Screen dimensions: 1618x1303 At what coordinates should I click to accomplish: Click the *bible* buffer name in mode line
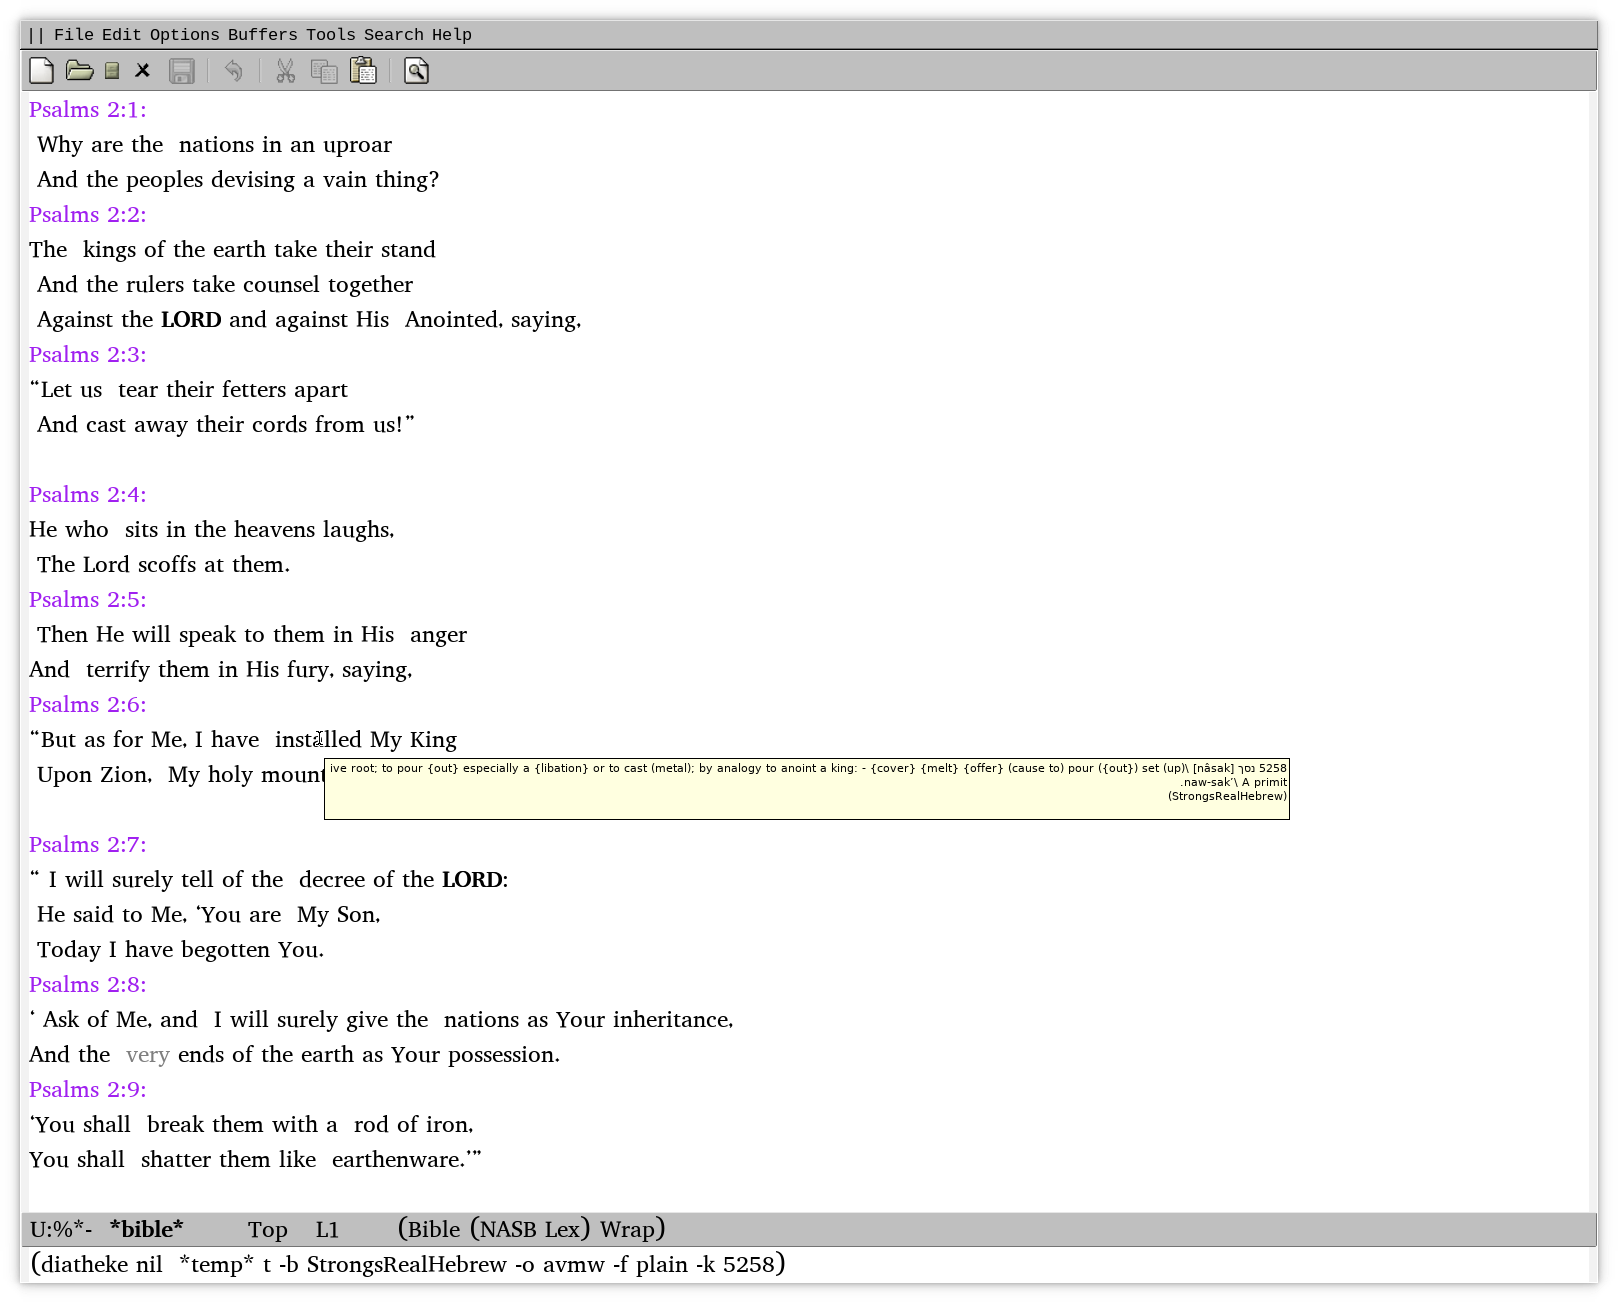(x=146, y=1229)
